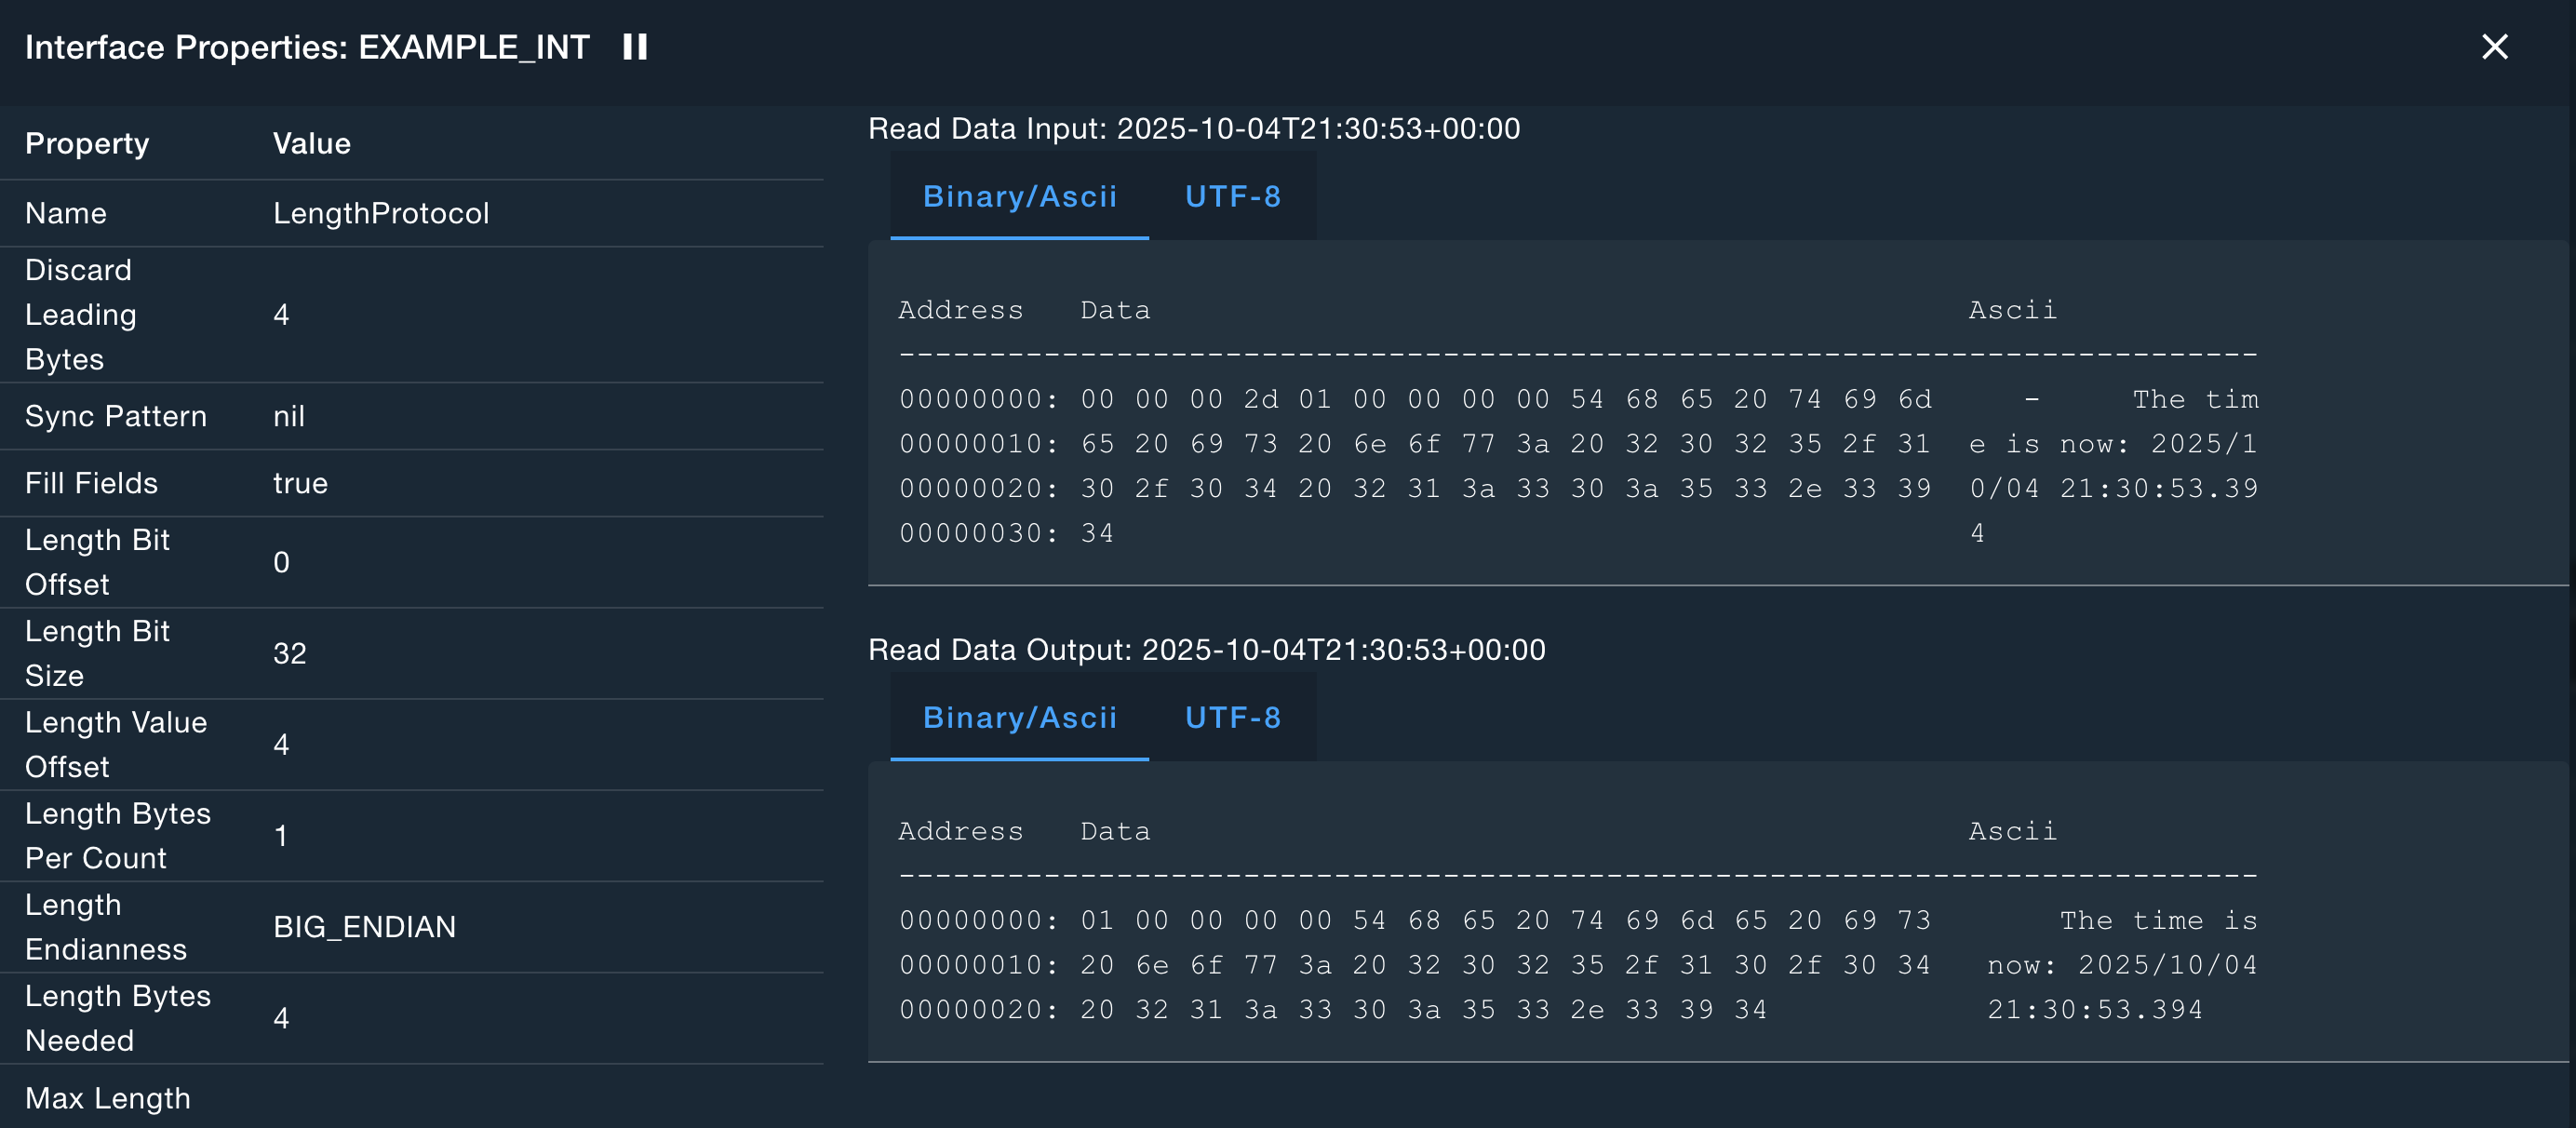Viewport: 2576px width, 1128px height.
Task: Click the Fill Fields true value
Action: click(x=300, y=483)
